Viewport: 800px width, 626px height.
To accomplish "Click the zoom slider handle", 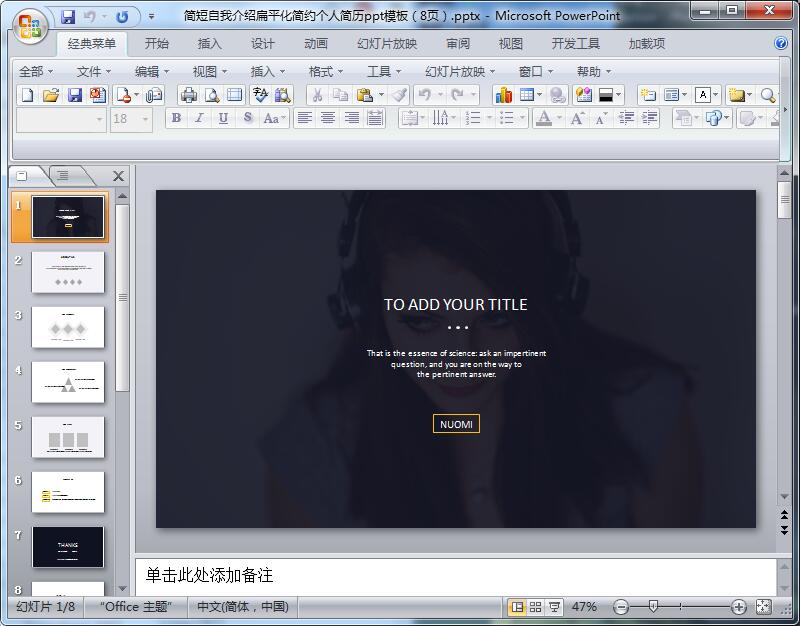I will (x=653, y=606).
